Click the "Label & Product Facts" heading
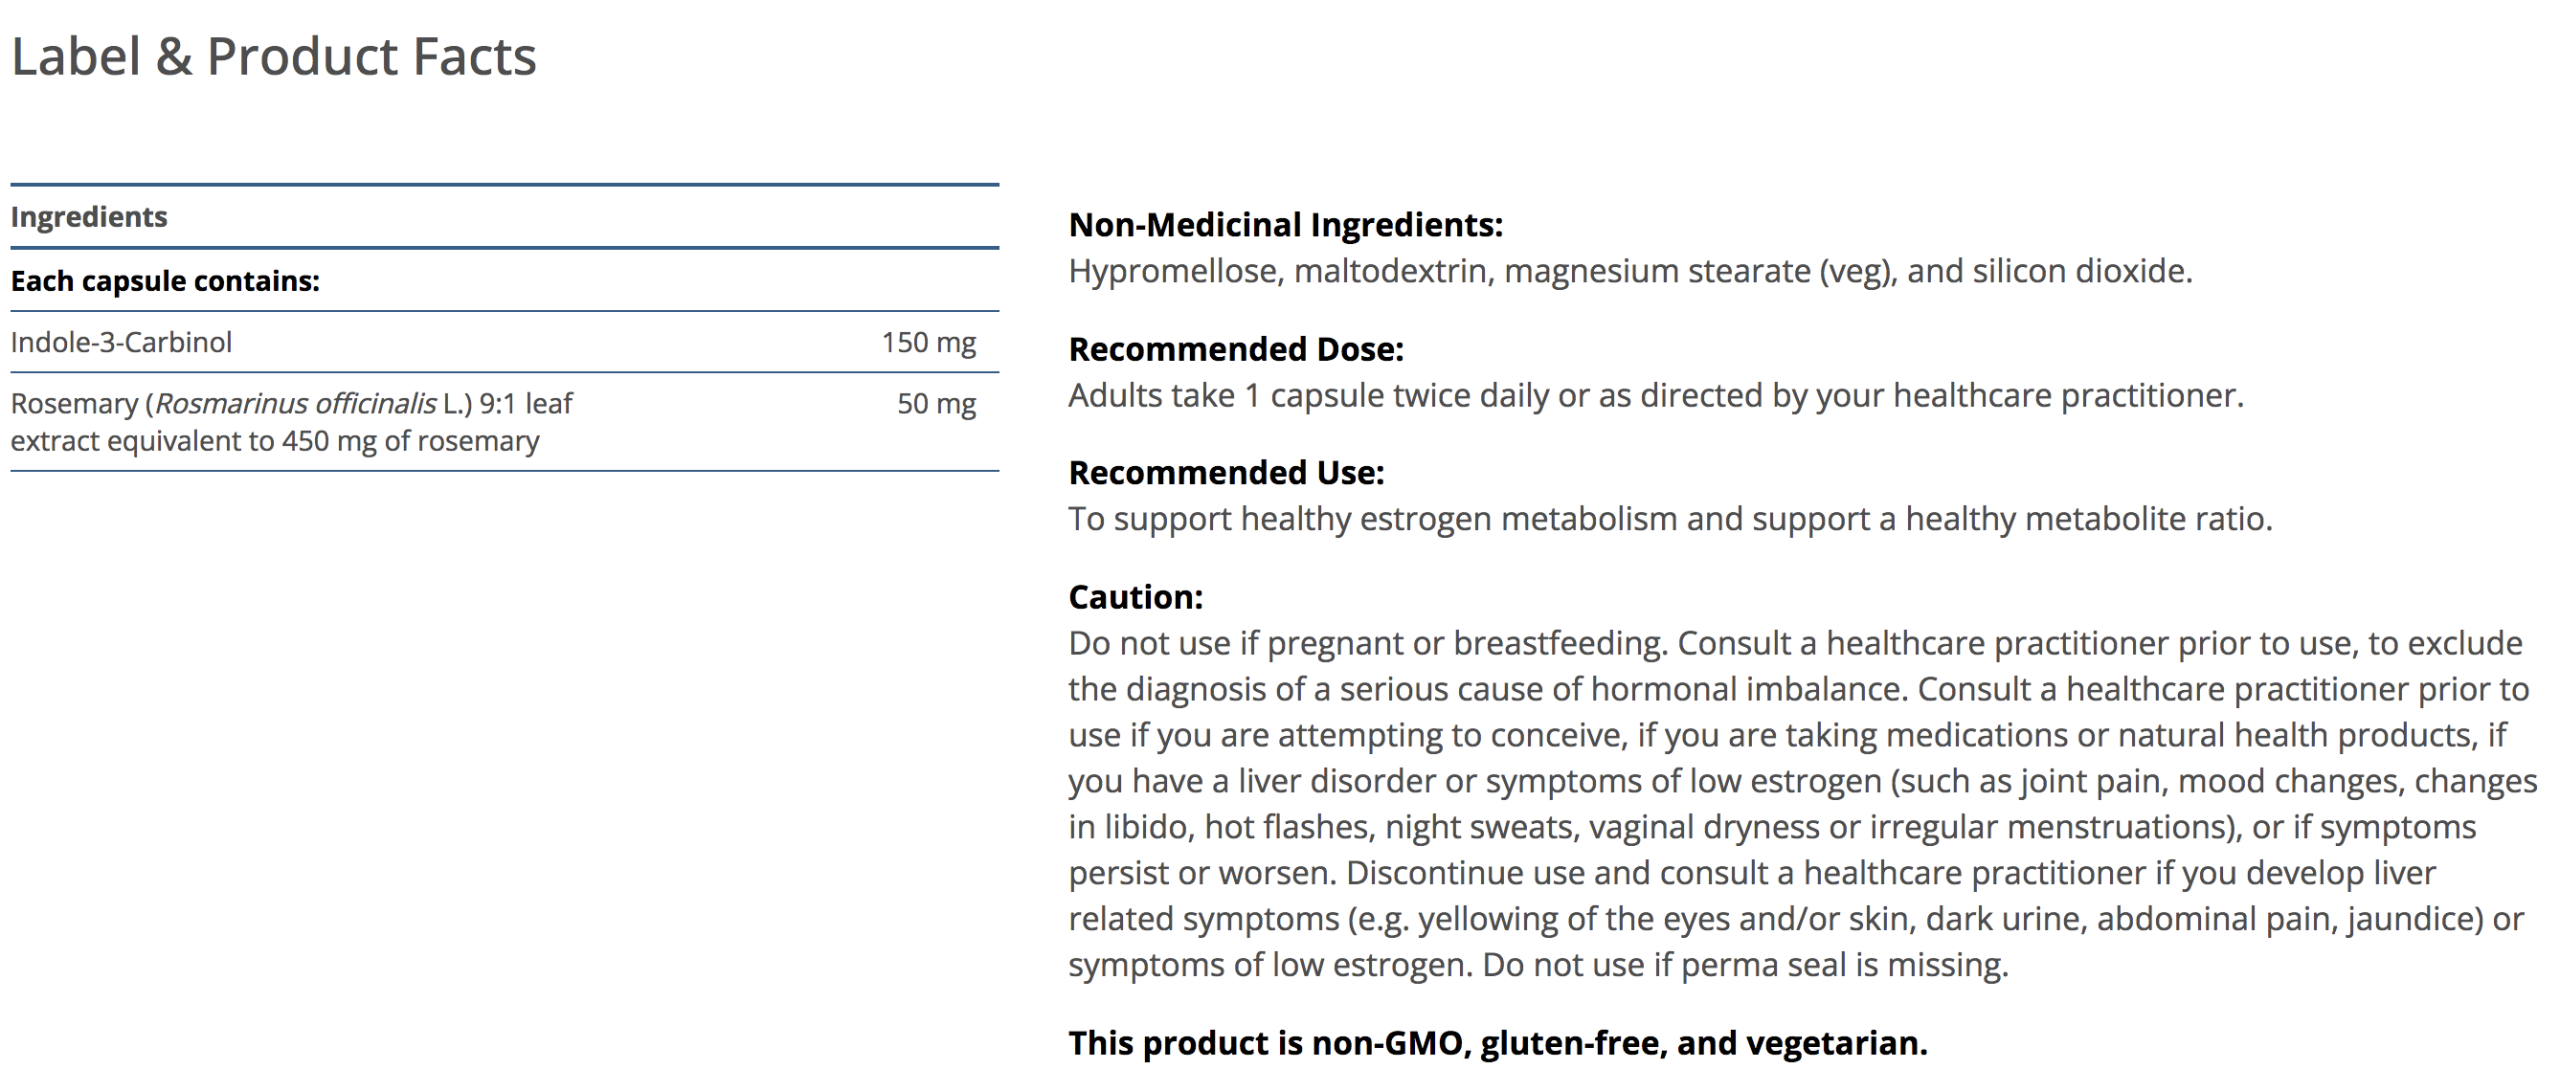Screen dimensions: 2560x1091 (x=273, y=57)
